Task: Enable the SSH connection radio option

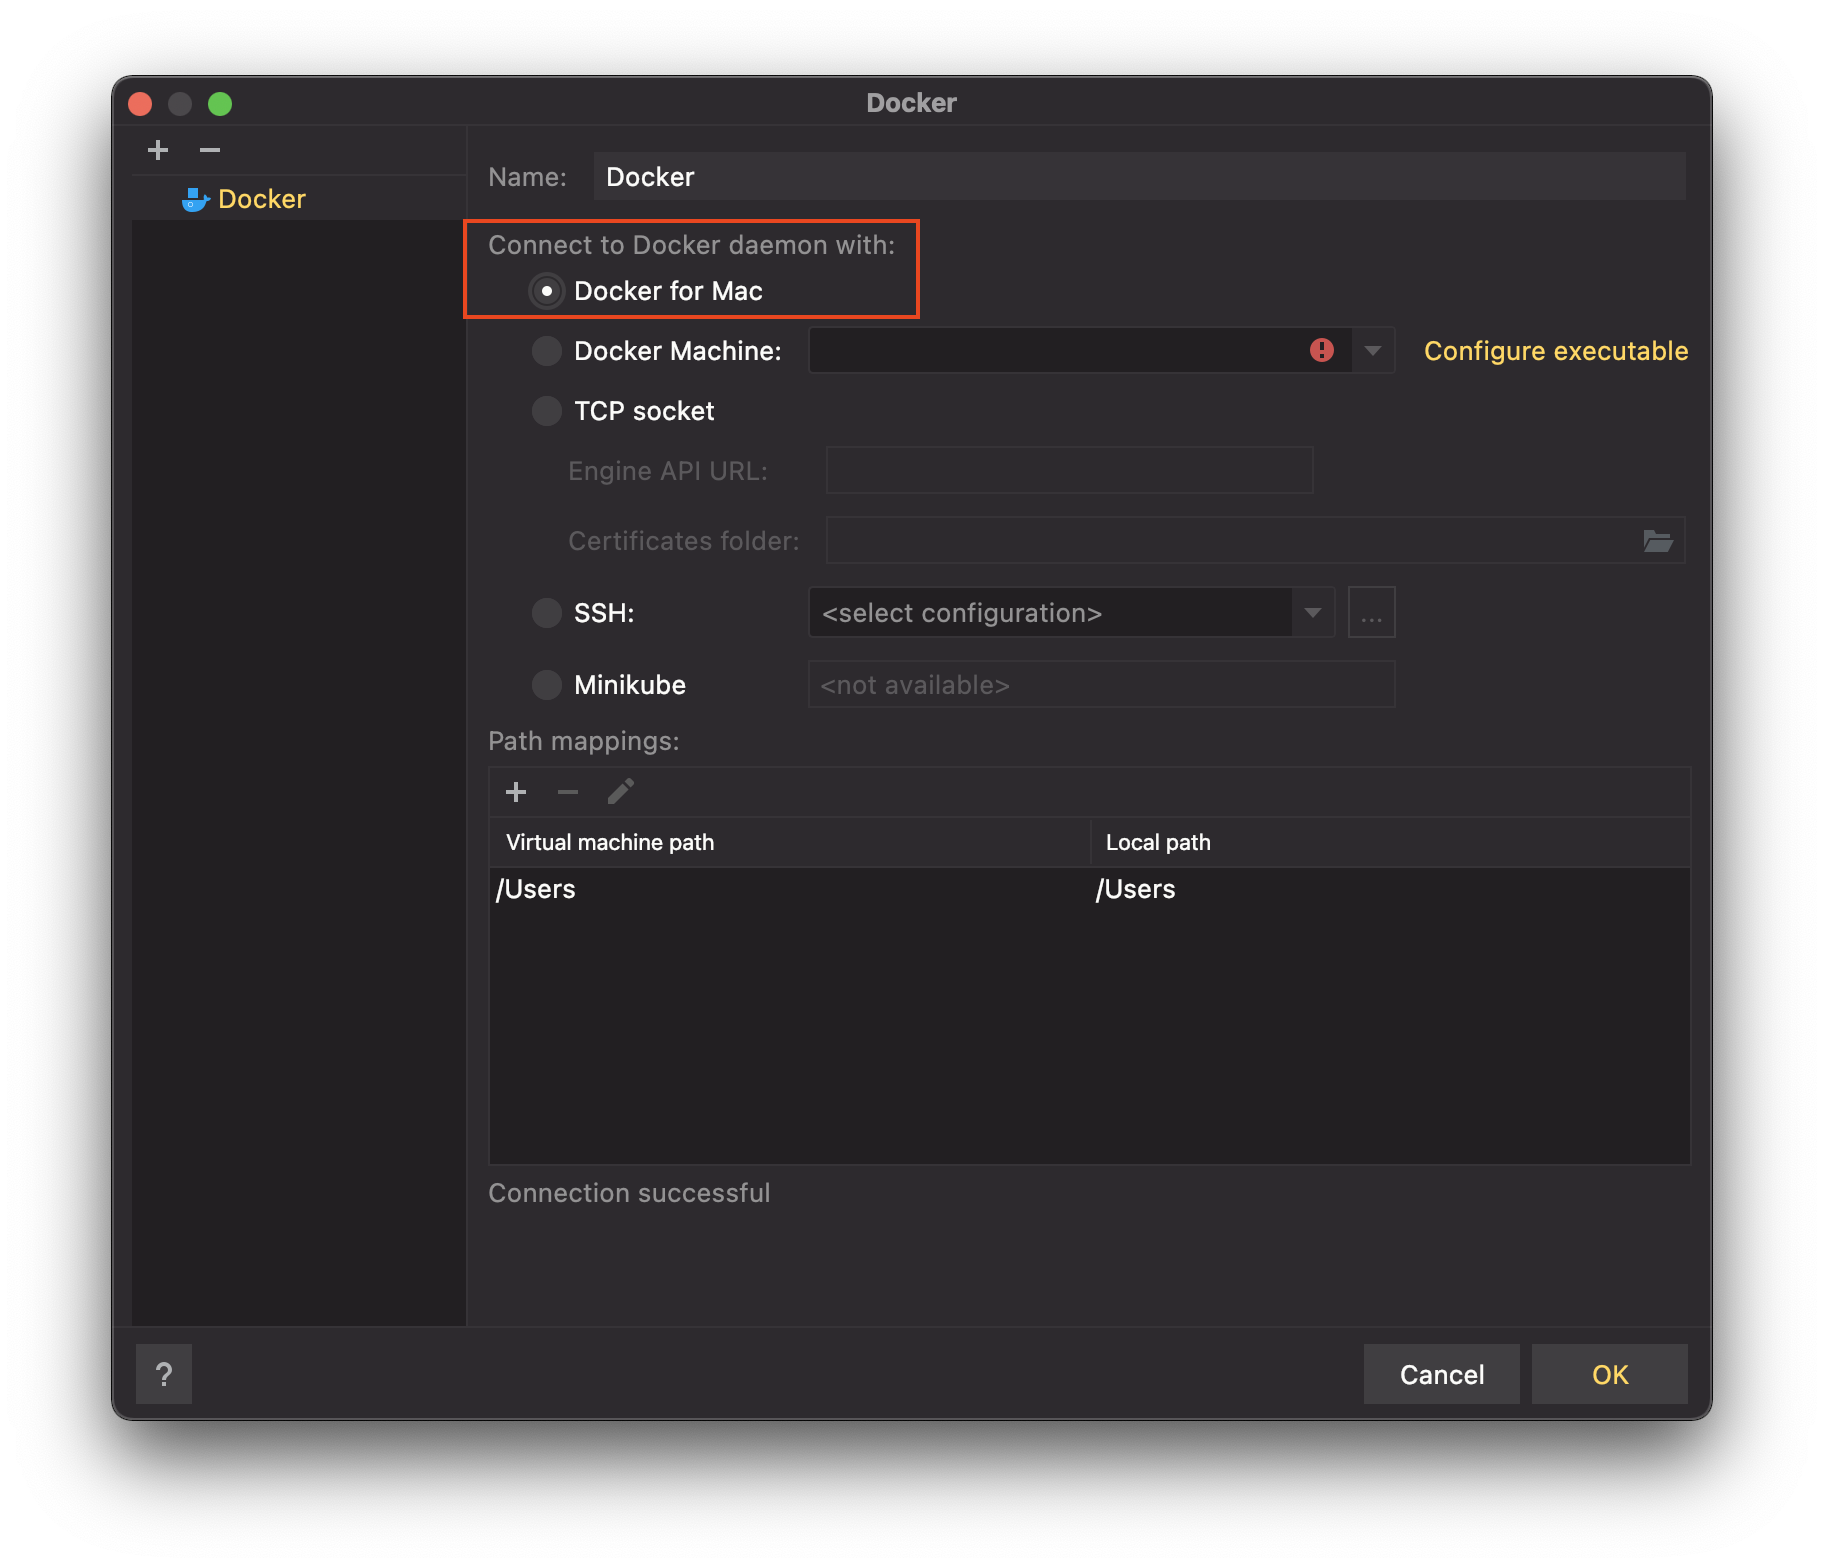Action: click(x=547, y=613)
